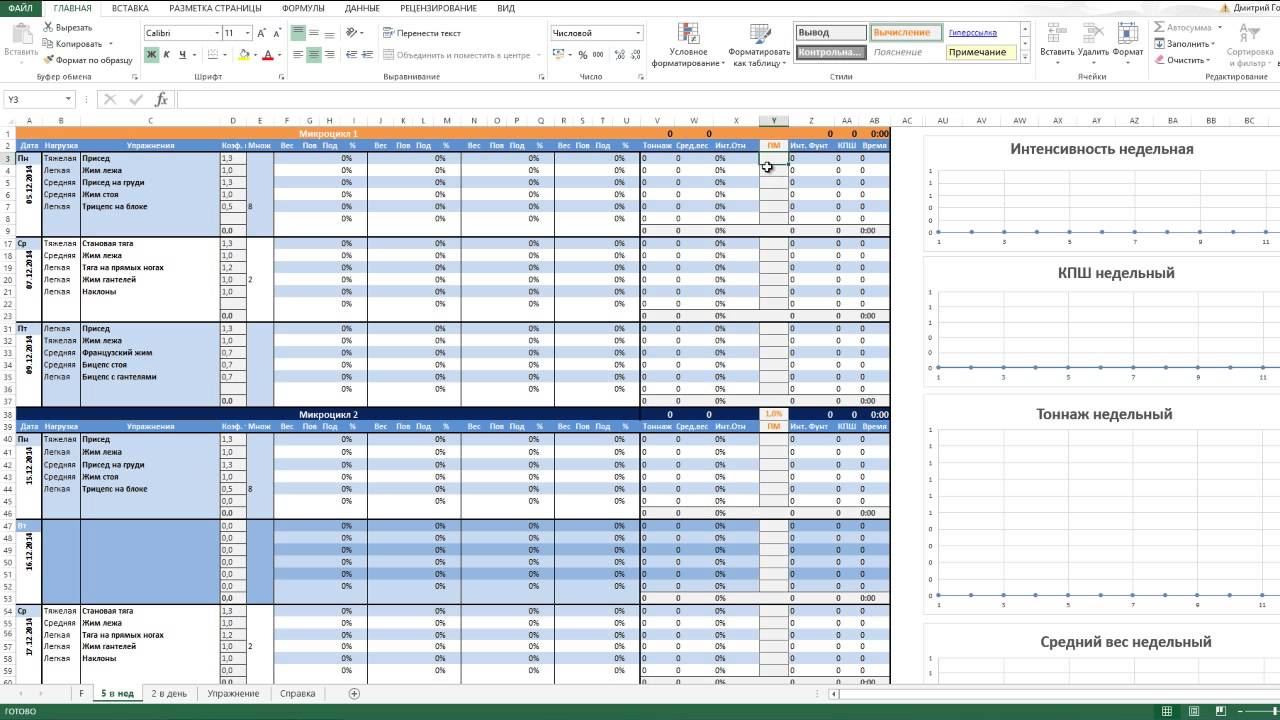Toggle underline Ч formatting
The height and width of the screenshot is (720, 1280).
pos(181,55)
